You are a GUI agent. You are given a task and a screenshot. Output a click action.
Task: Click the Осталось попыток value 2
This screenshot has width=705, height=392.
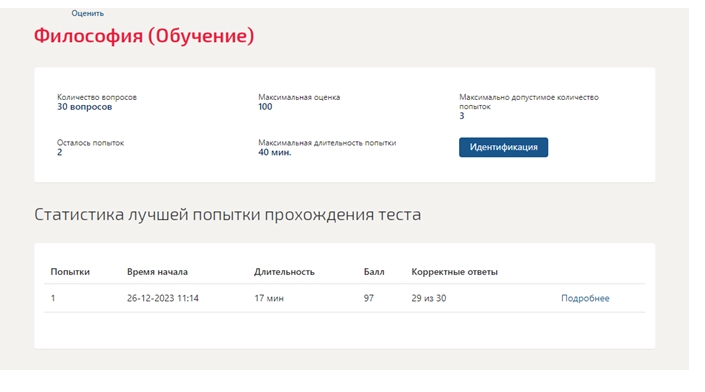click(59, 152)
